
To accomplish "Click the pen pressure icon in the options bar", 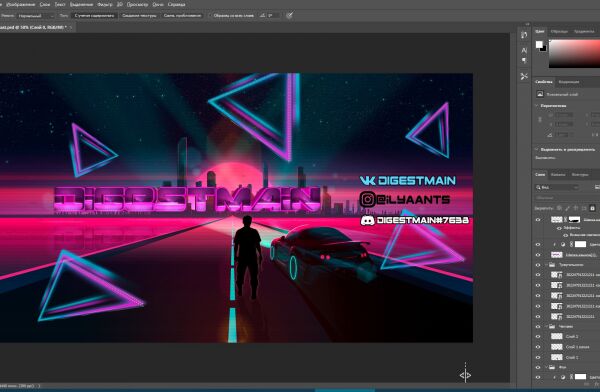I will click(290, 15).
